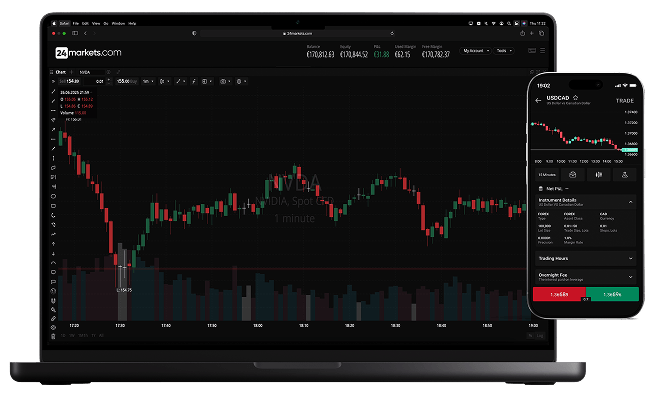This screenshot has width=659, height=395.
Task: Open the Window menu
Action: (x=118, y=24)
